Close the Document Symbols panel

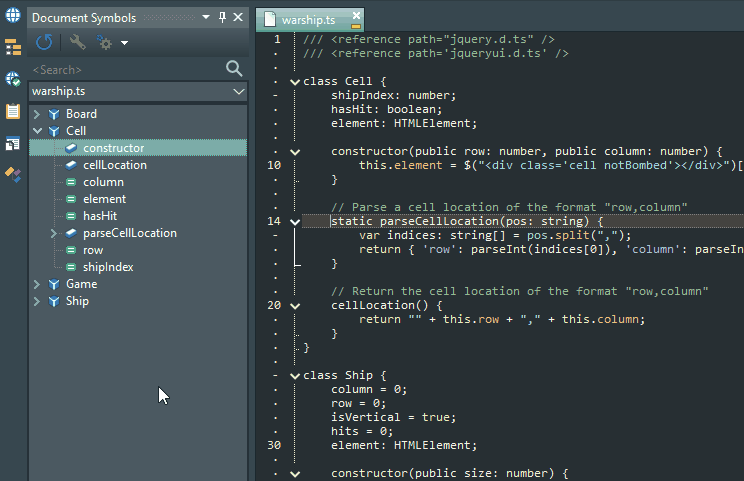point(237,17)
